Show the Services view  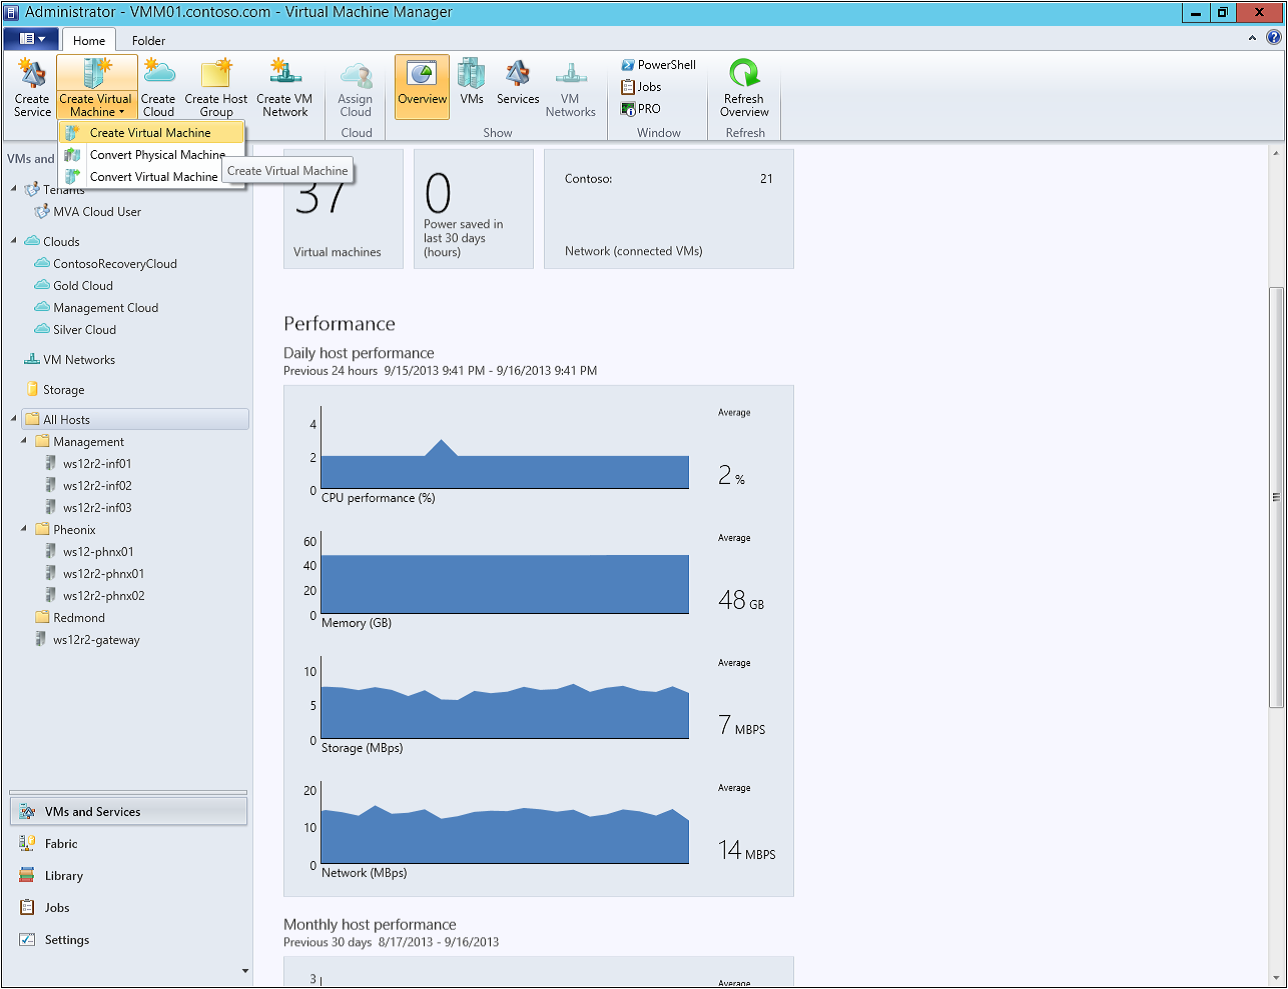click(518, 82)
